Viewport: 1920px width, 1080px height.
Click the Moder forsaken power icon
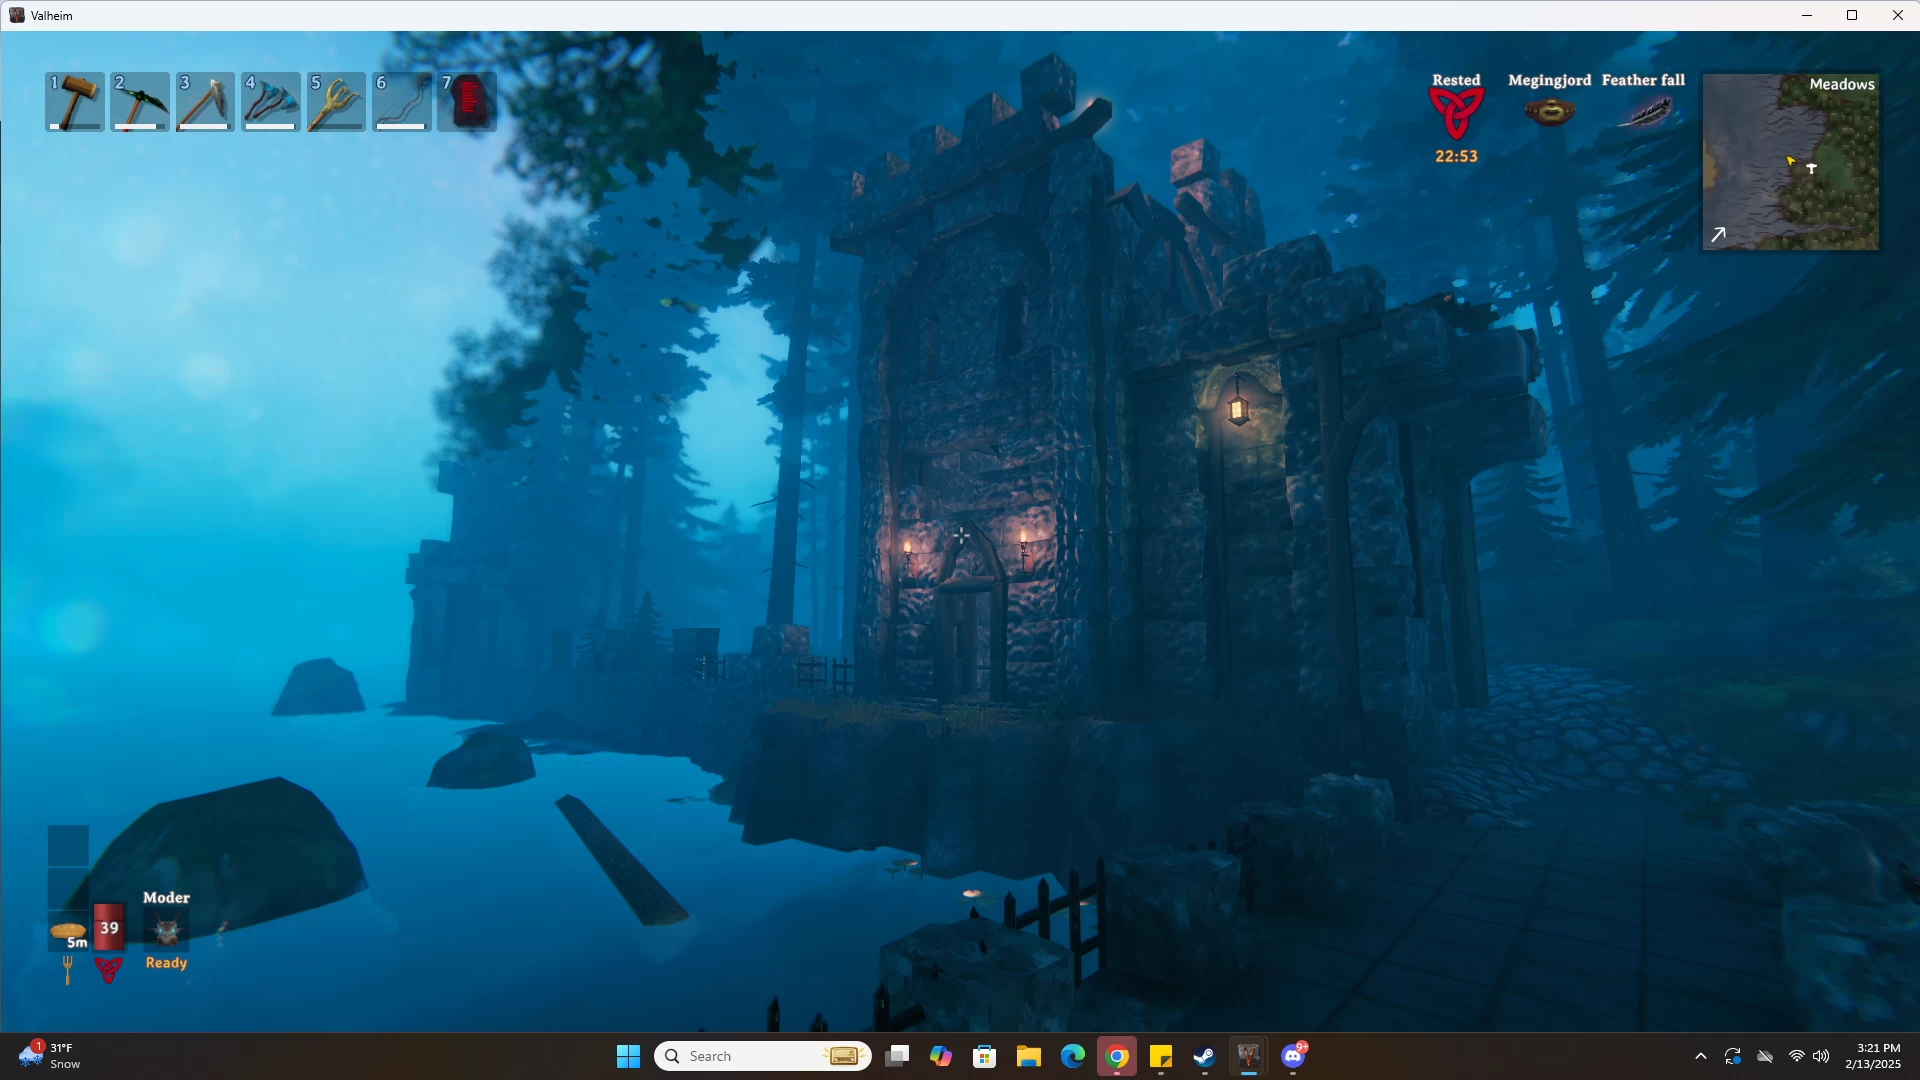pyautogui.click(x=166, y=931)
